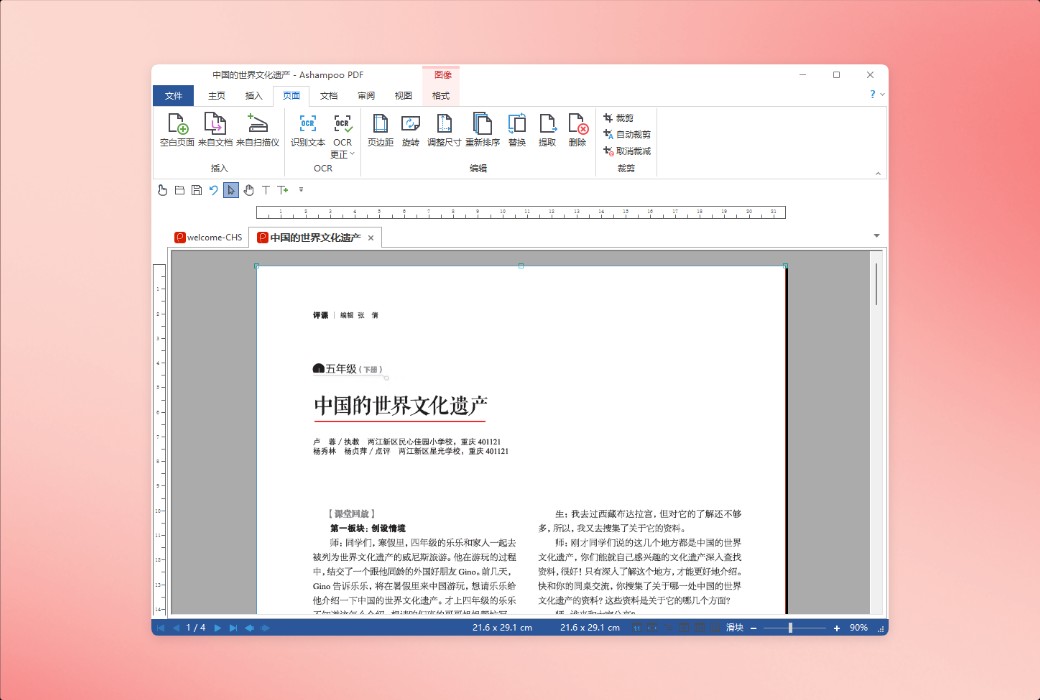
Task: Switch to the 审阅 ribbon tab
Action: tap(364, 95)
